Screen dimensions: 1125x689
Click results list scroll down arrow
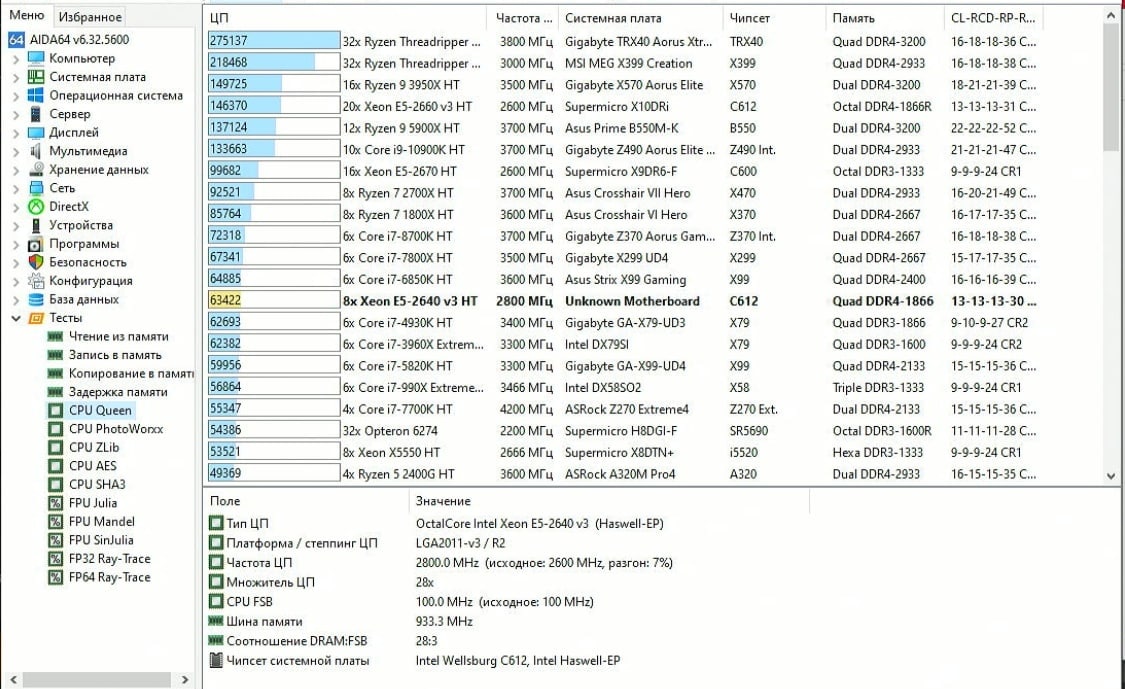[x=1111, y=476]
